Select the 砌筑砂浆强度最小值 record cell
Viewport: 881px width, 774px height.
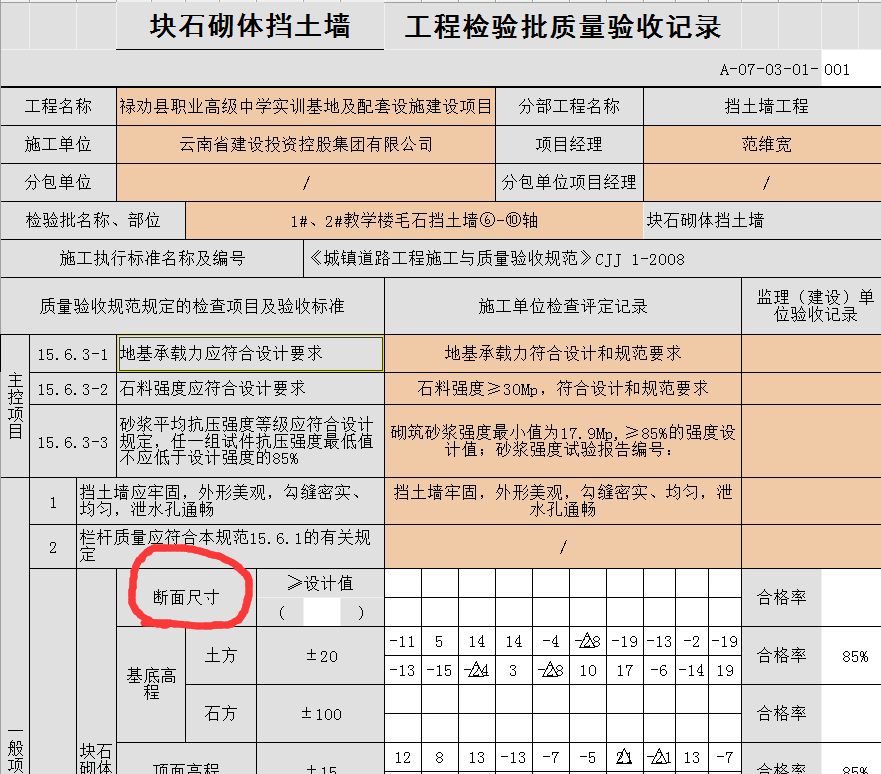[x=562, y=441]
